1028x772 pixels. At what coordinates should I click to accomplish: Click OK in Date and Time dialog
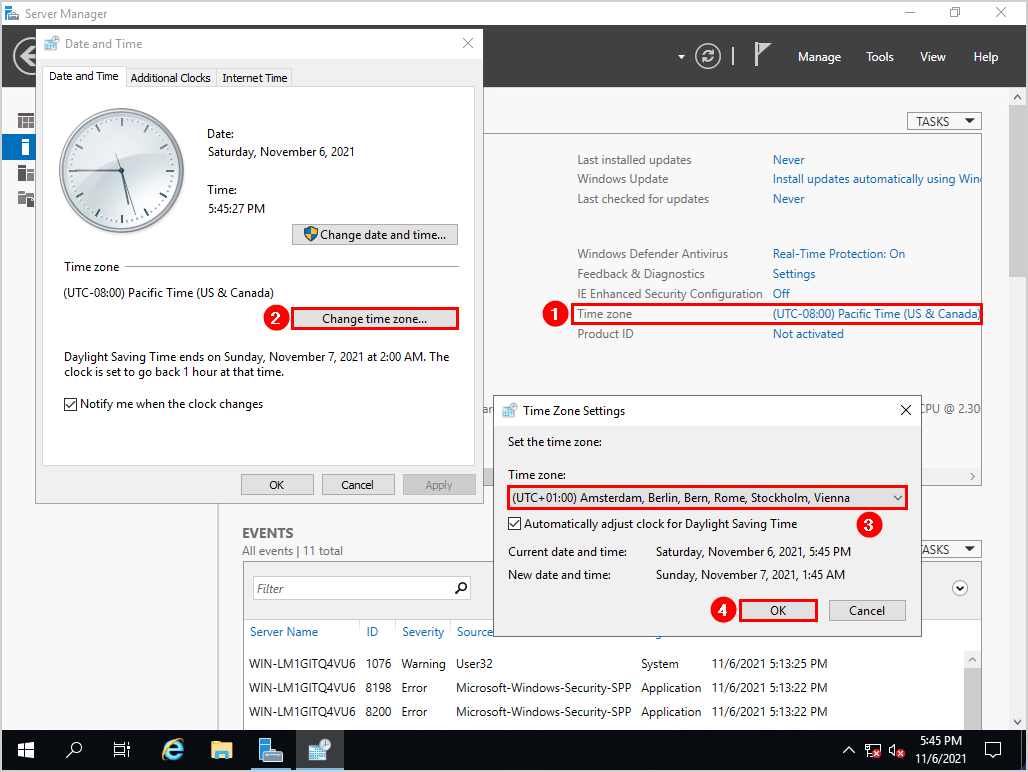(277, 485)
